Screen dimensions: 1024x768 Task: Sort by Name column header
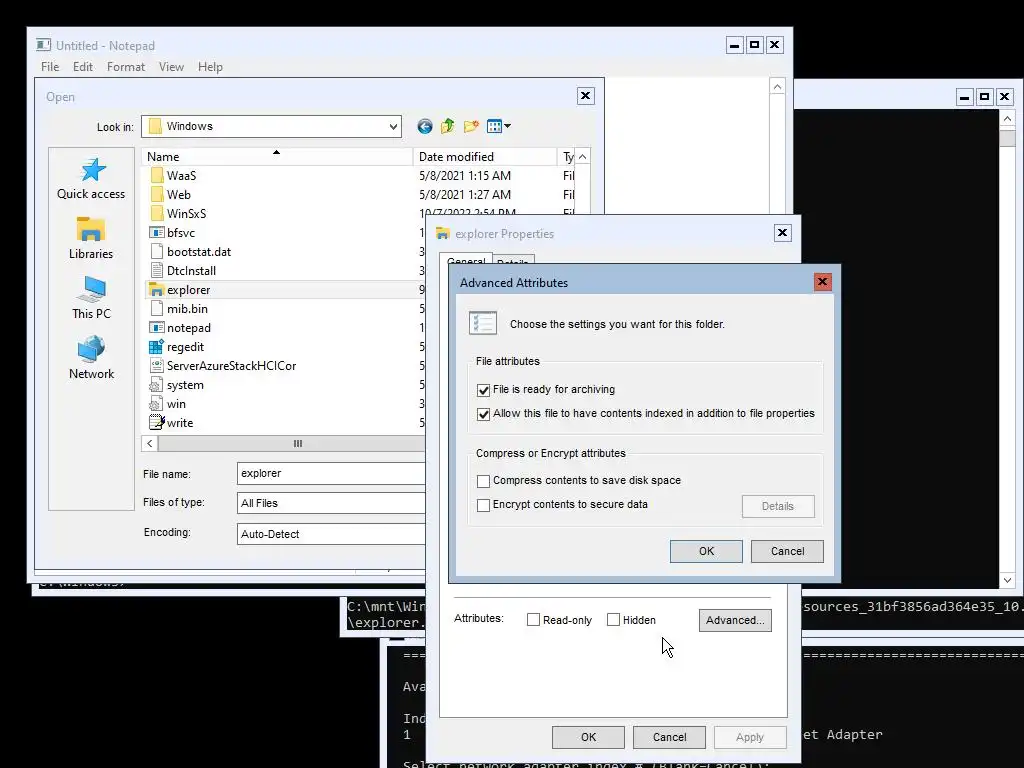tap(278, 157)
